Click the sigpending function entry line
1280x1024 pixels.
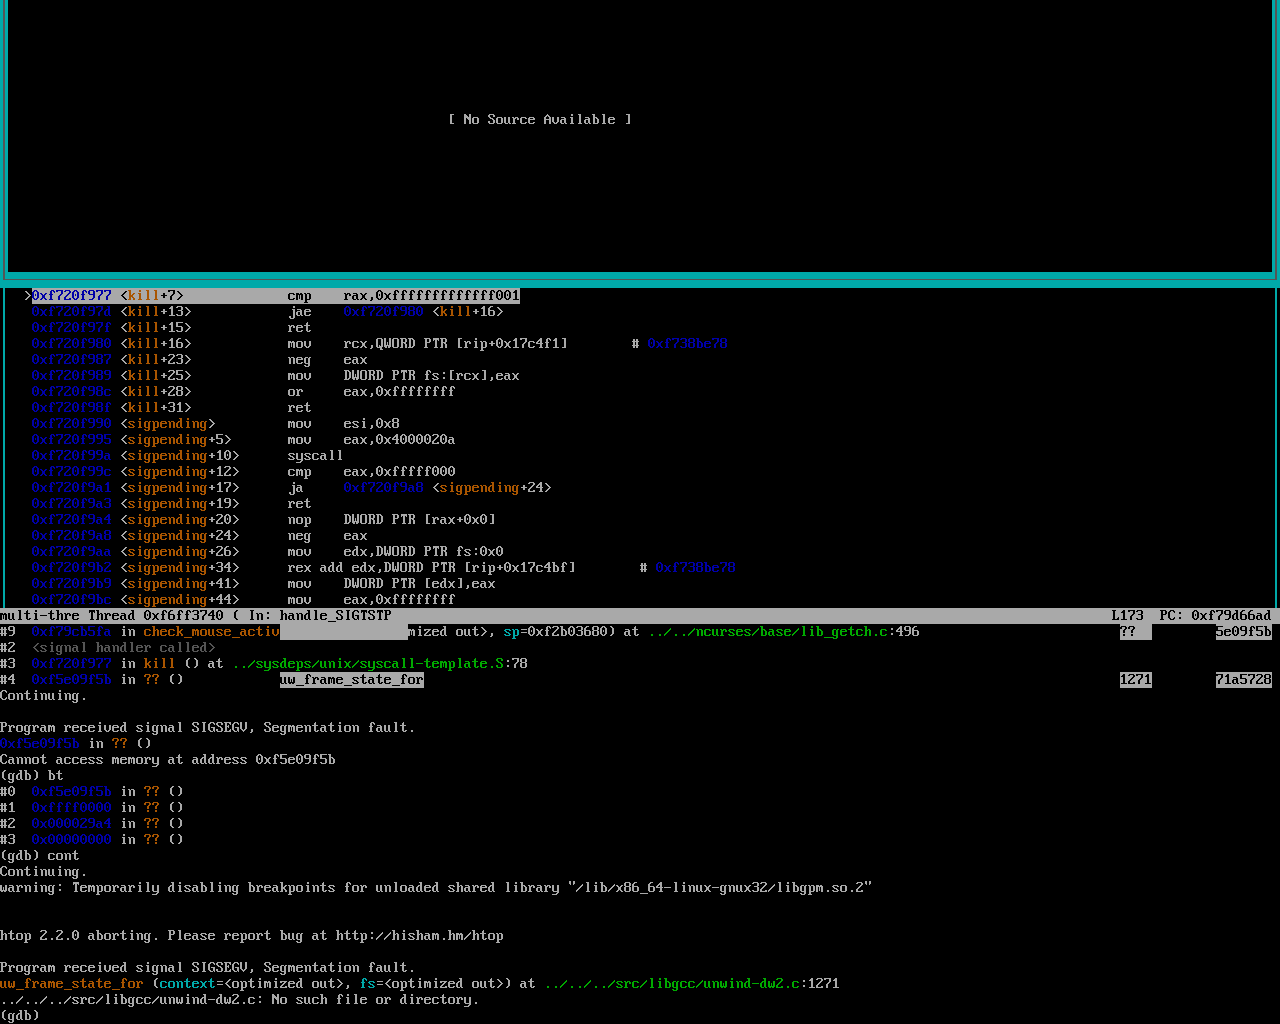click(168, 424)
